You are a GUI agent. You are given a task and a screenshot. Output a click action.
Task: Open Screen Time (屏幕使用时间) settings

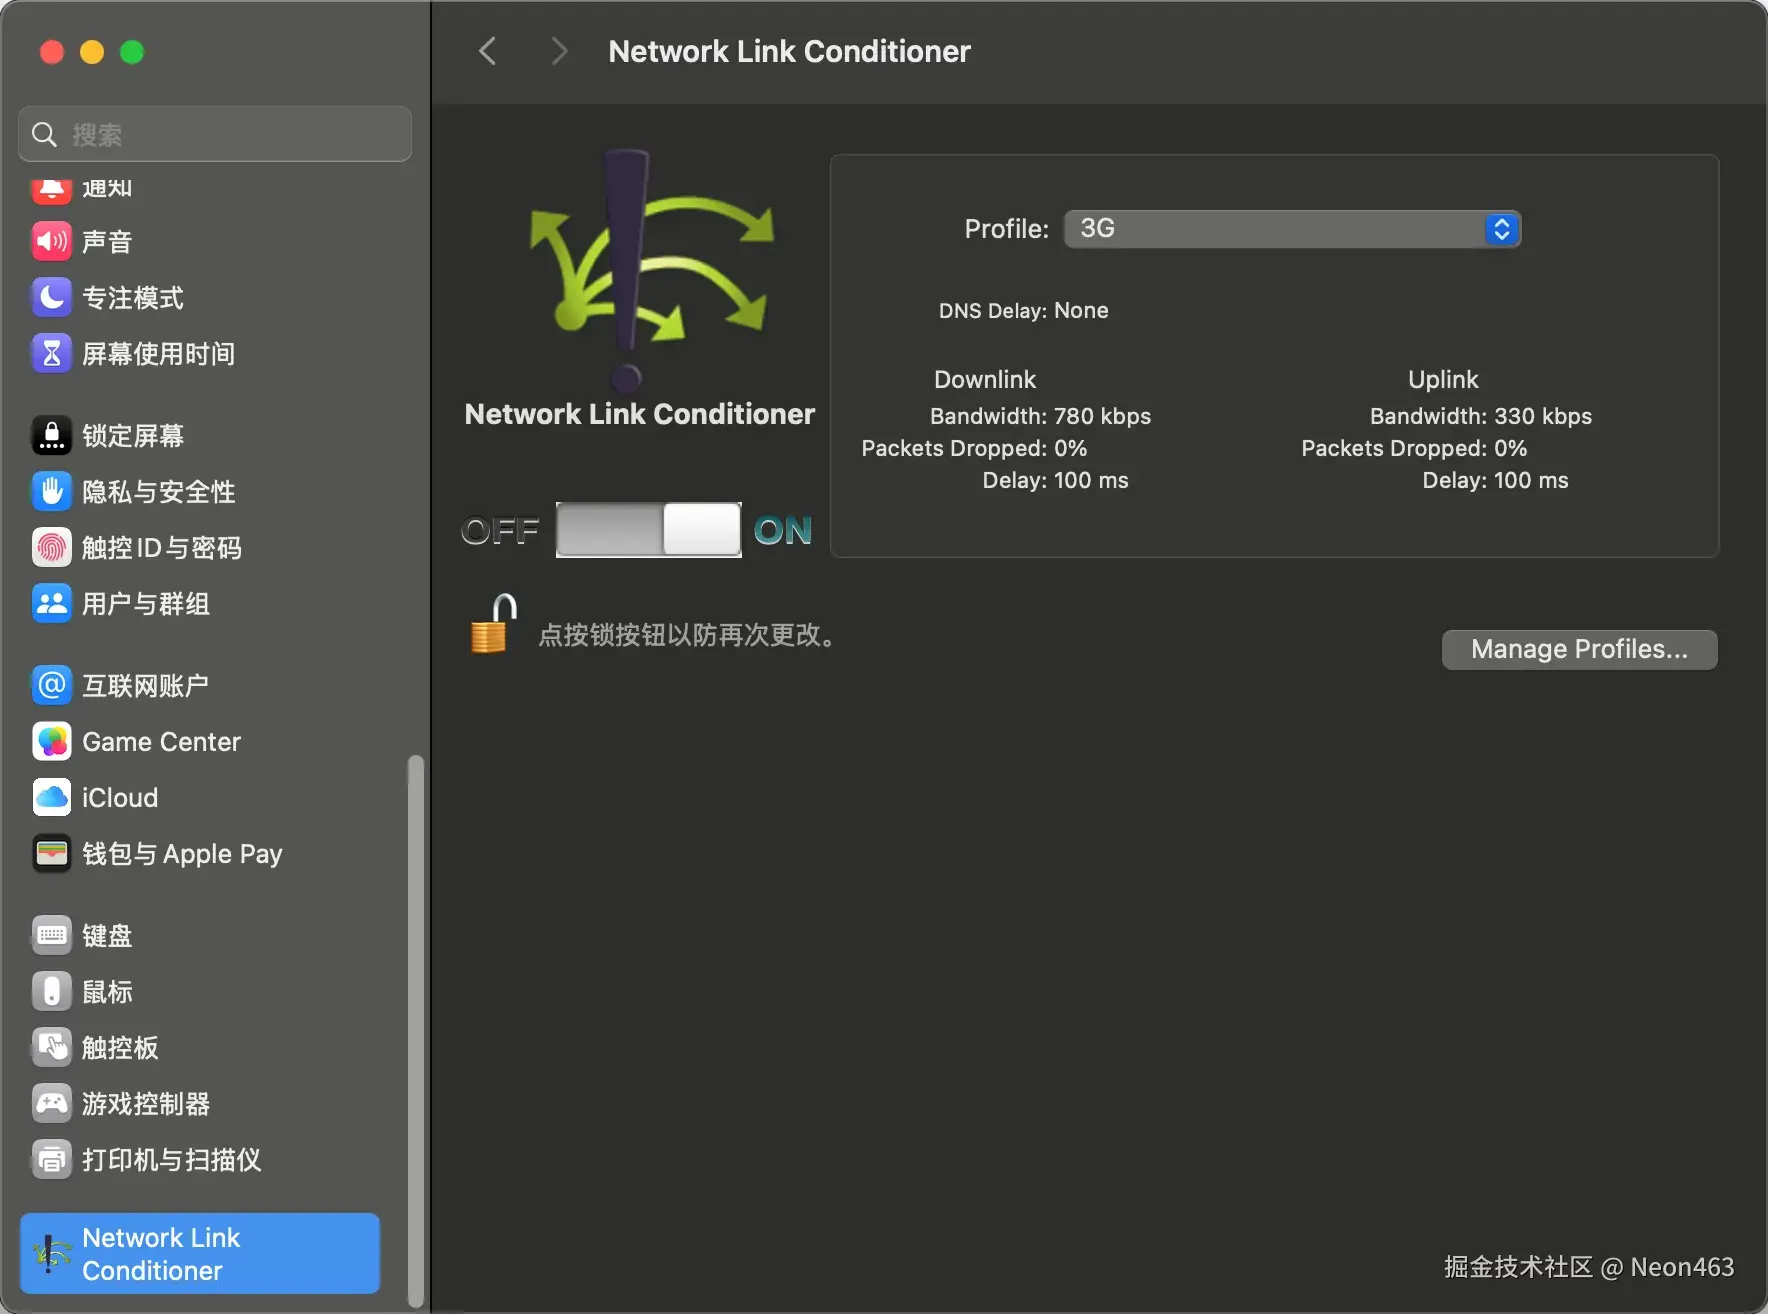(200, 353)
